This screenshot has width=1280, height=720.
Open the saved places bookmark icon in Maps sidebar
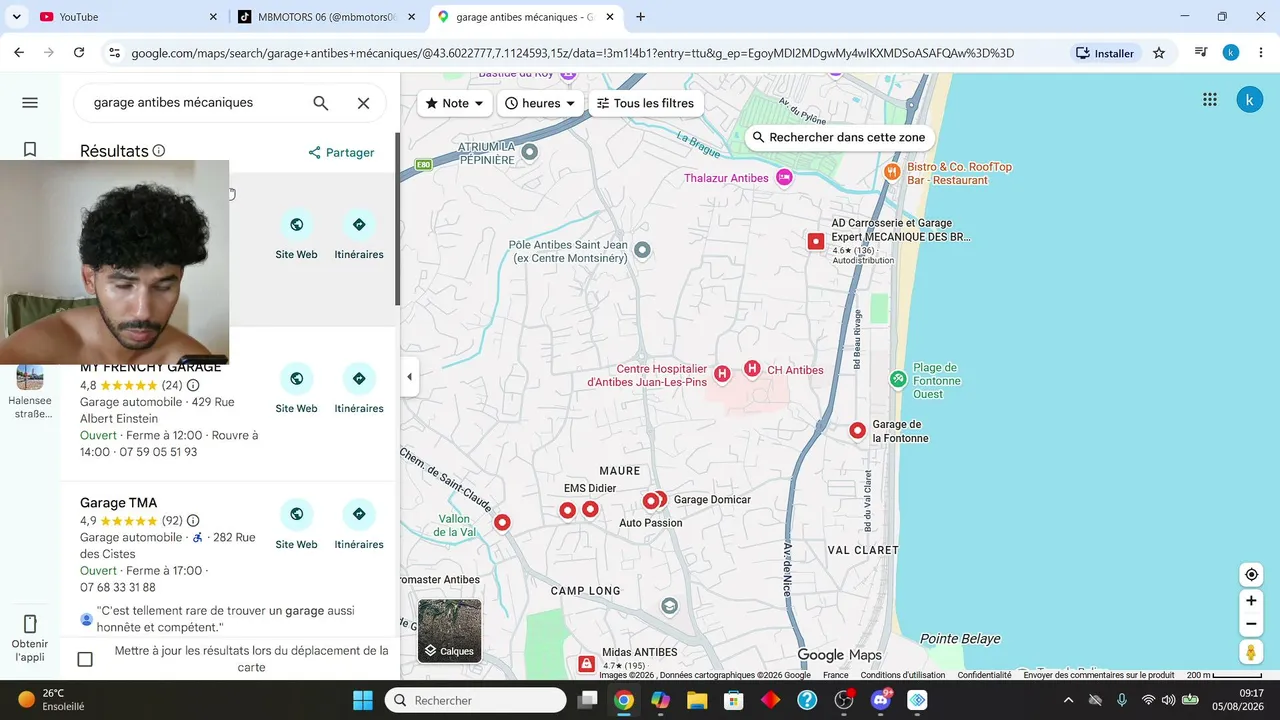click(30, 150)
